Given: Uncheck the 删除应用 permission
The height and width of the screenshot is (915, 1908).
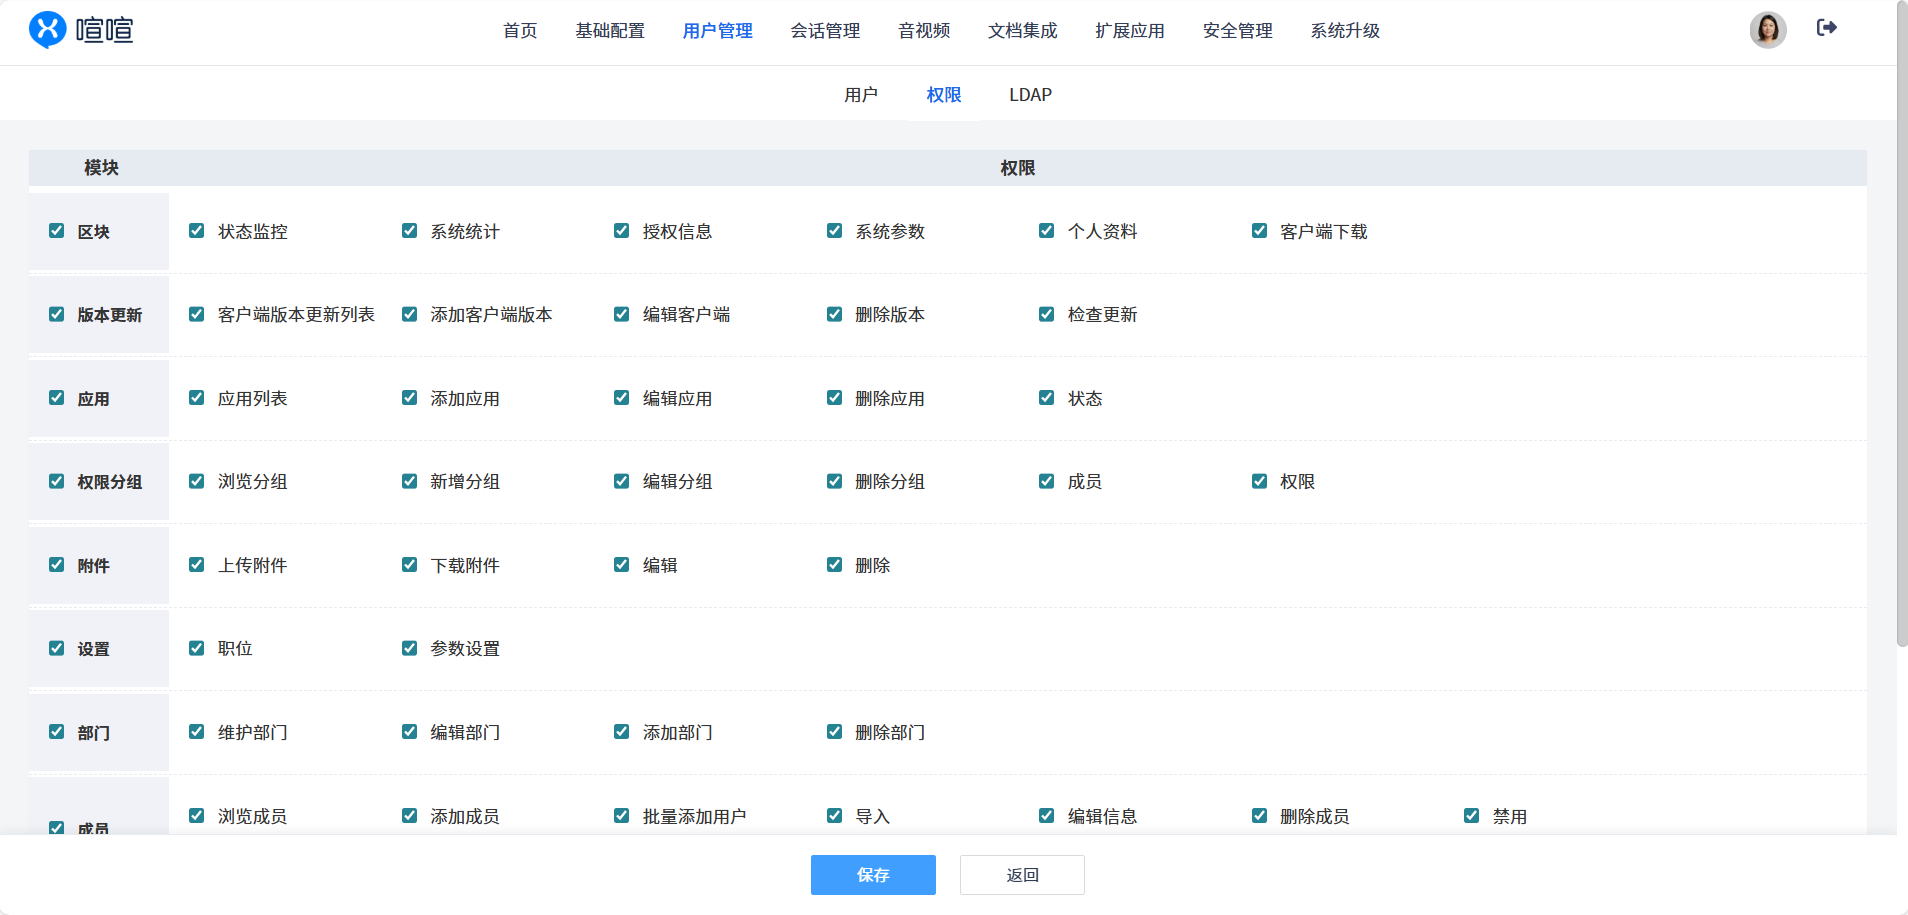Looking at the screenshot, I should pos(834,398).
